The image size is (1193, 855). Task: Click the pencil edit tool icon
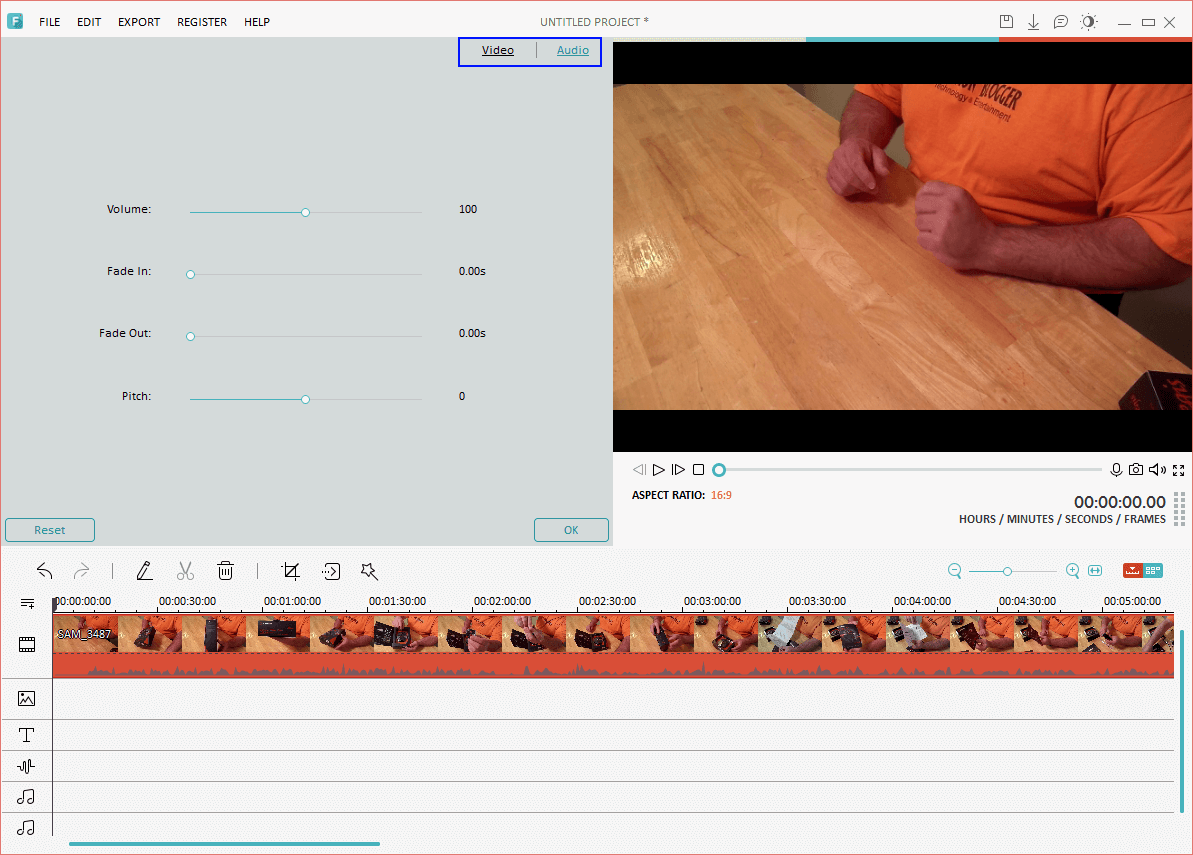pyautogui.click(x=144, y=571)
